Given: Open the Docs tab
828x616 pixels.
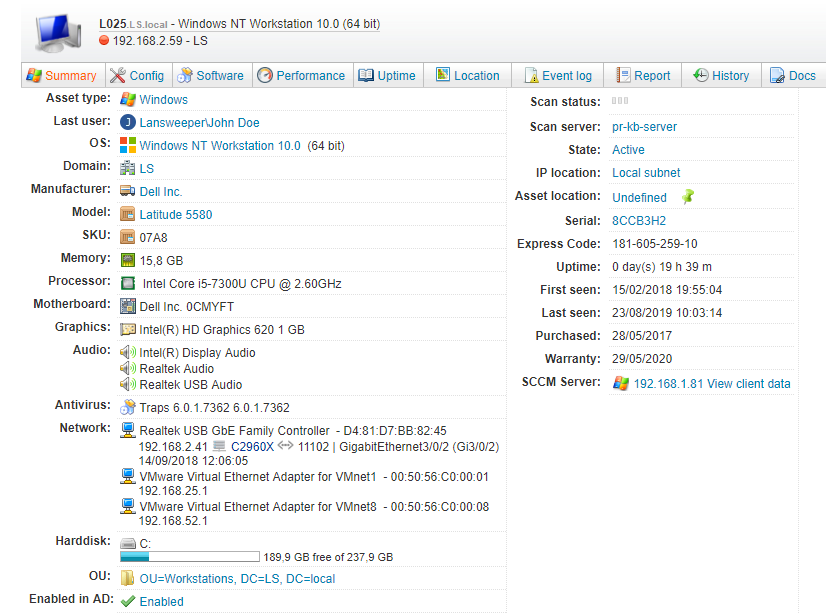Looking at the screenshot, I should [793, 75].
